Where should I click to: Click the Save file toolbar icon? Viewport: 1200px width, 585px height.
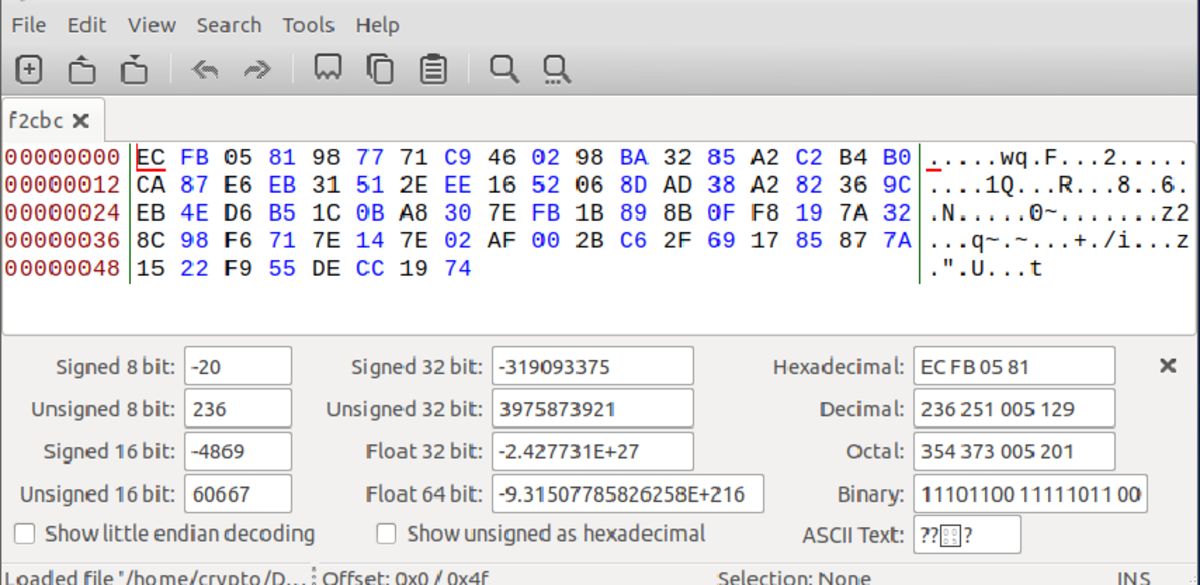(x=134, y=69)
